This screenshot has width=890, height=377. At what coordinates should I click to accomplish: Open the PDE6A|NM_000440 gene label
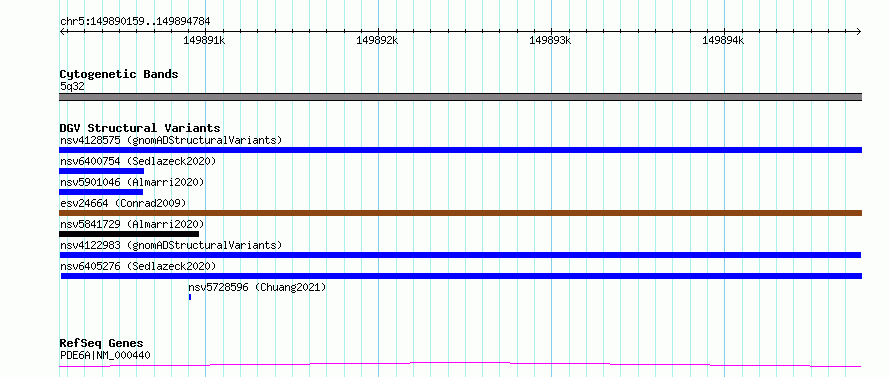point(105,356)
